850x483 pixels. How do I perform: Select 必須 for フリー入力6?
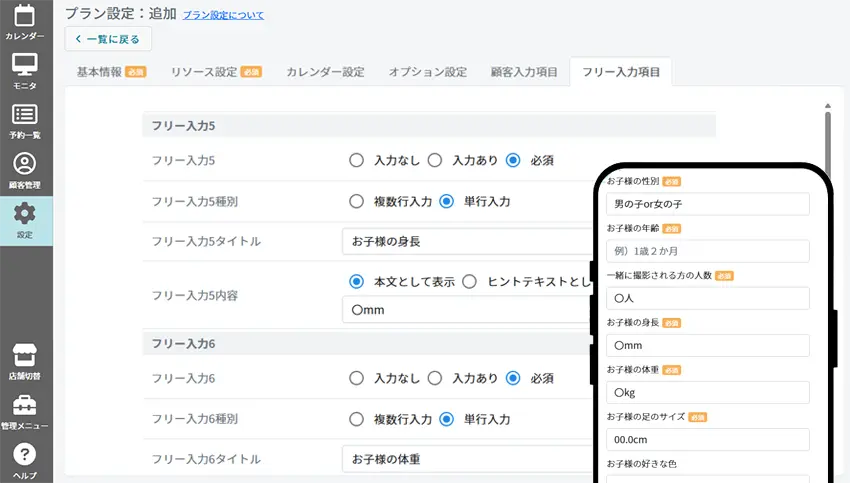513,378
